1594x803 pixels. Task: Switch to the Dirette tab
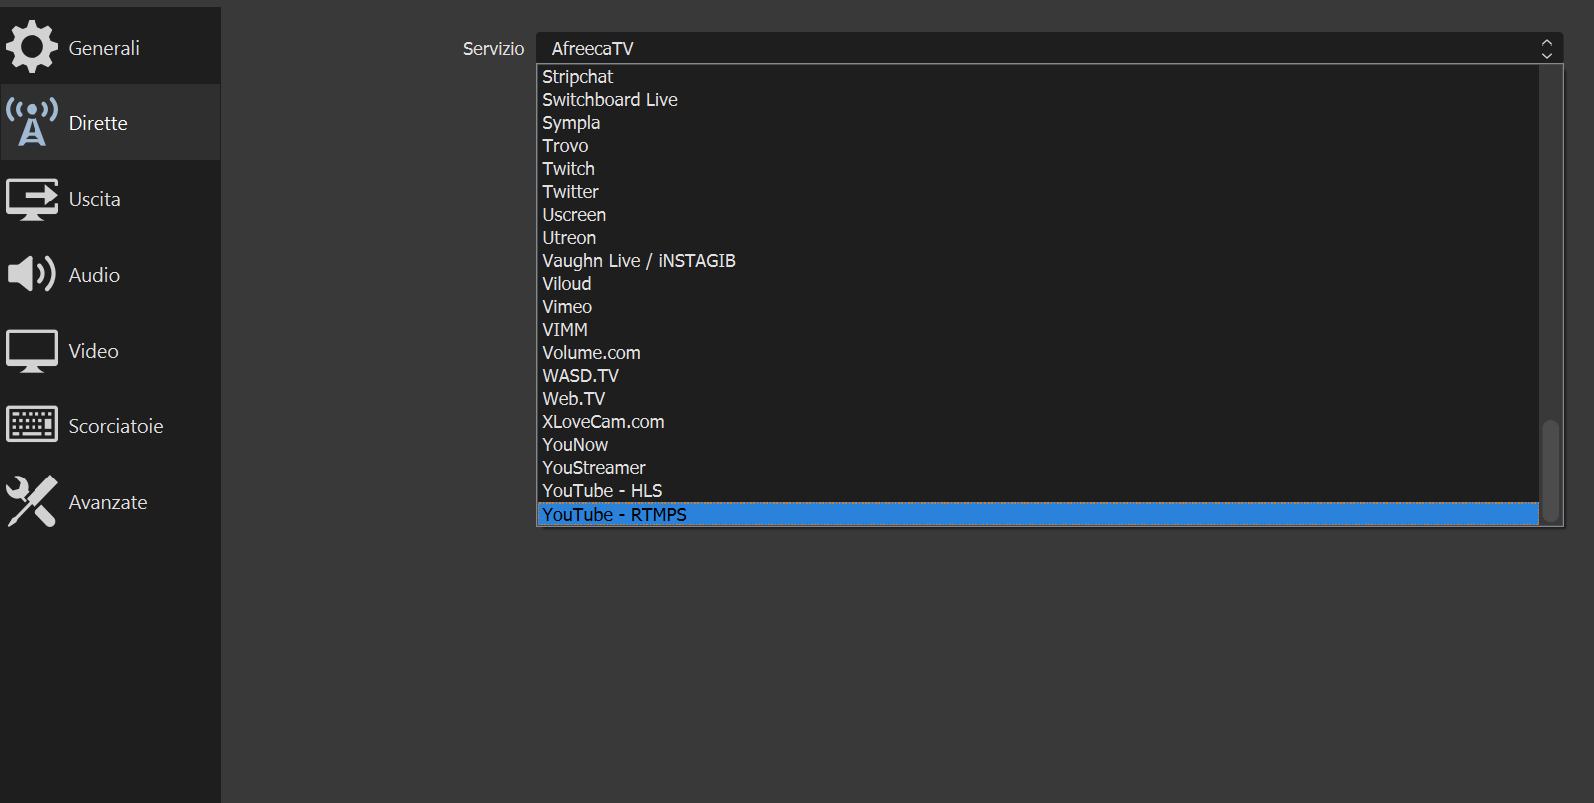point(110,122)
